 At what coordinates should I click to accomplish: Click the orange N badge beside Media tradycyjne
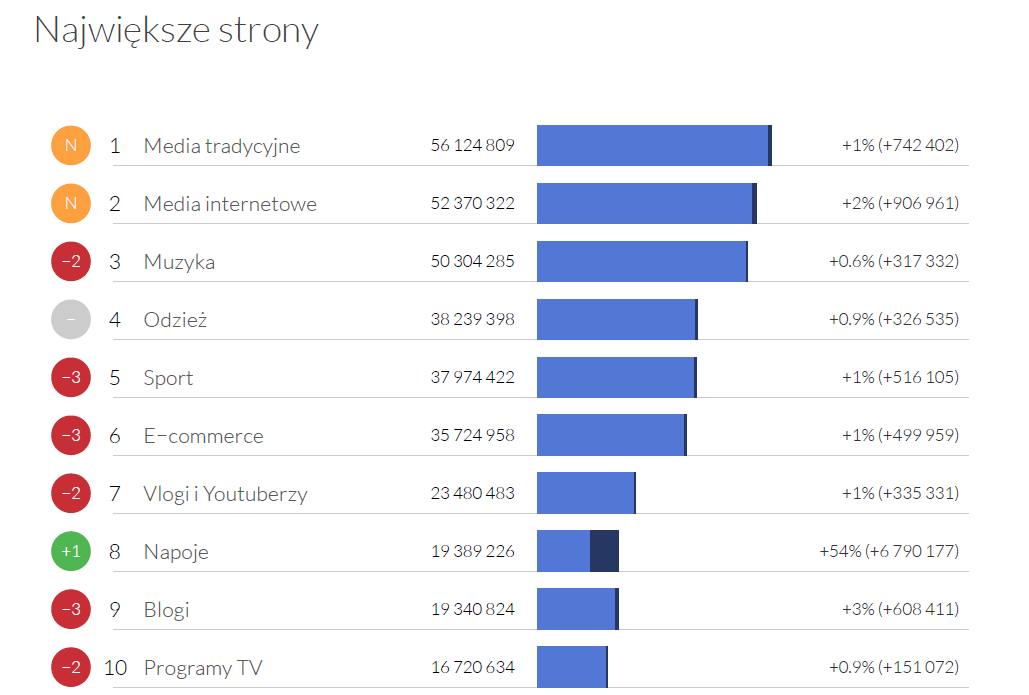tap(71, 146)
